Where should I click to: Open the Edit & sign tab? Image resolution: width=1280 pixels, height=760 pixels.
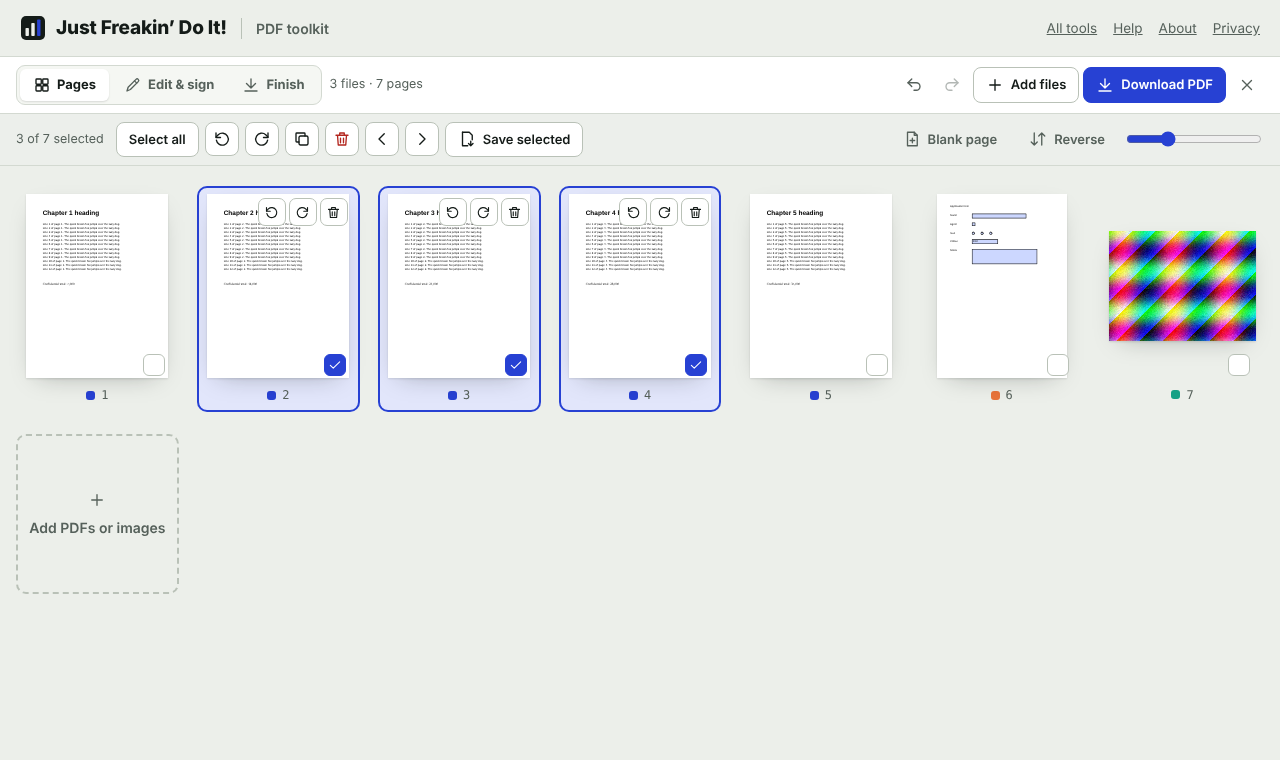(170, 85)
